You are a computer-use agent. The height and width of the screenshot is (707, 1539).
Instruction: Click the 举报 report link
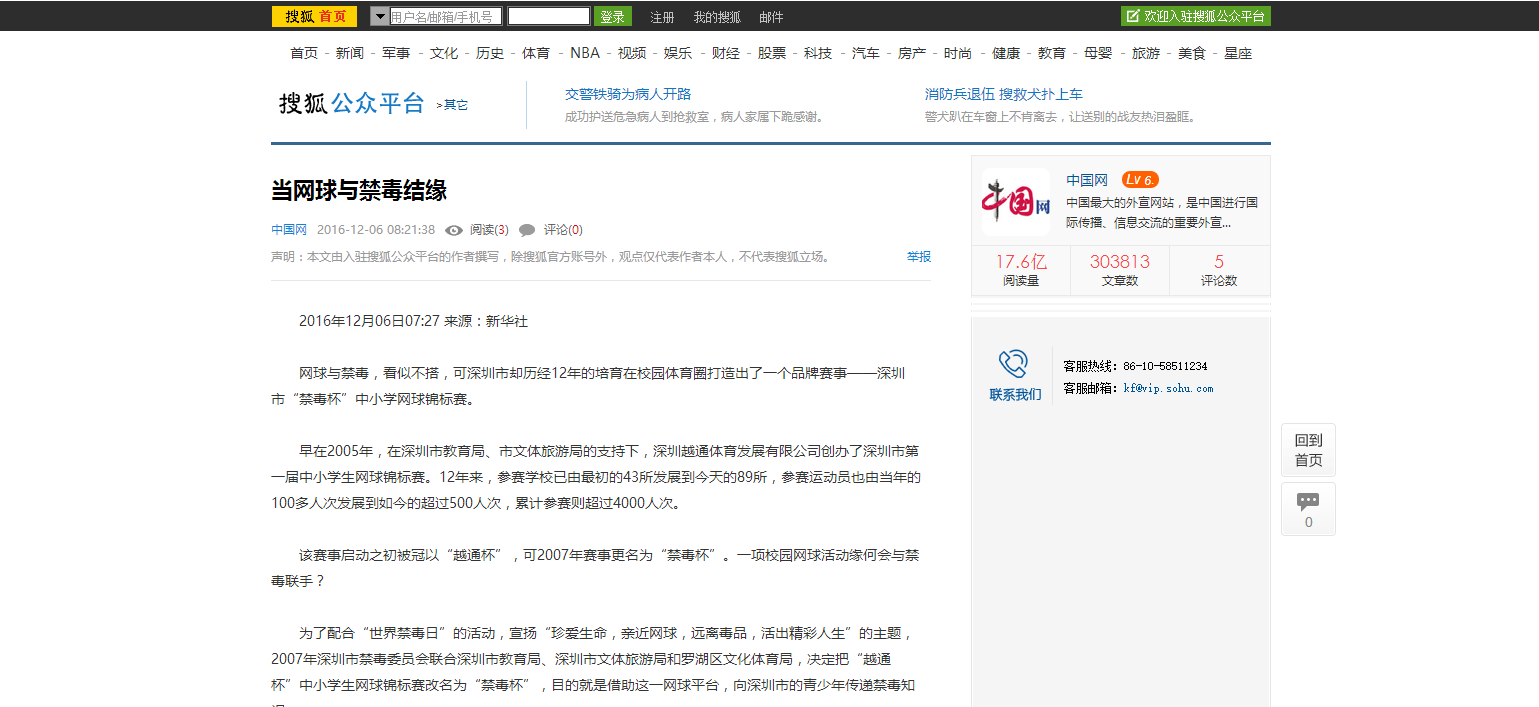(x=919, y=257)
